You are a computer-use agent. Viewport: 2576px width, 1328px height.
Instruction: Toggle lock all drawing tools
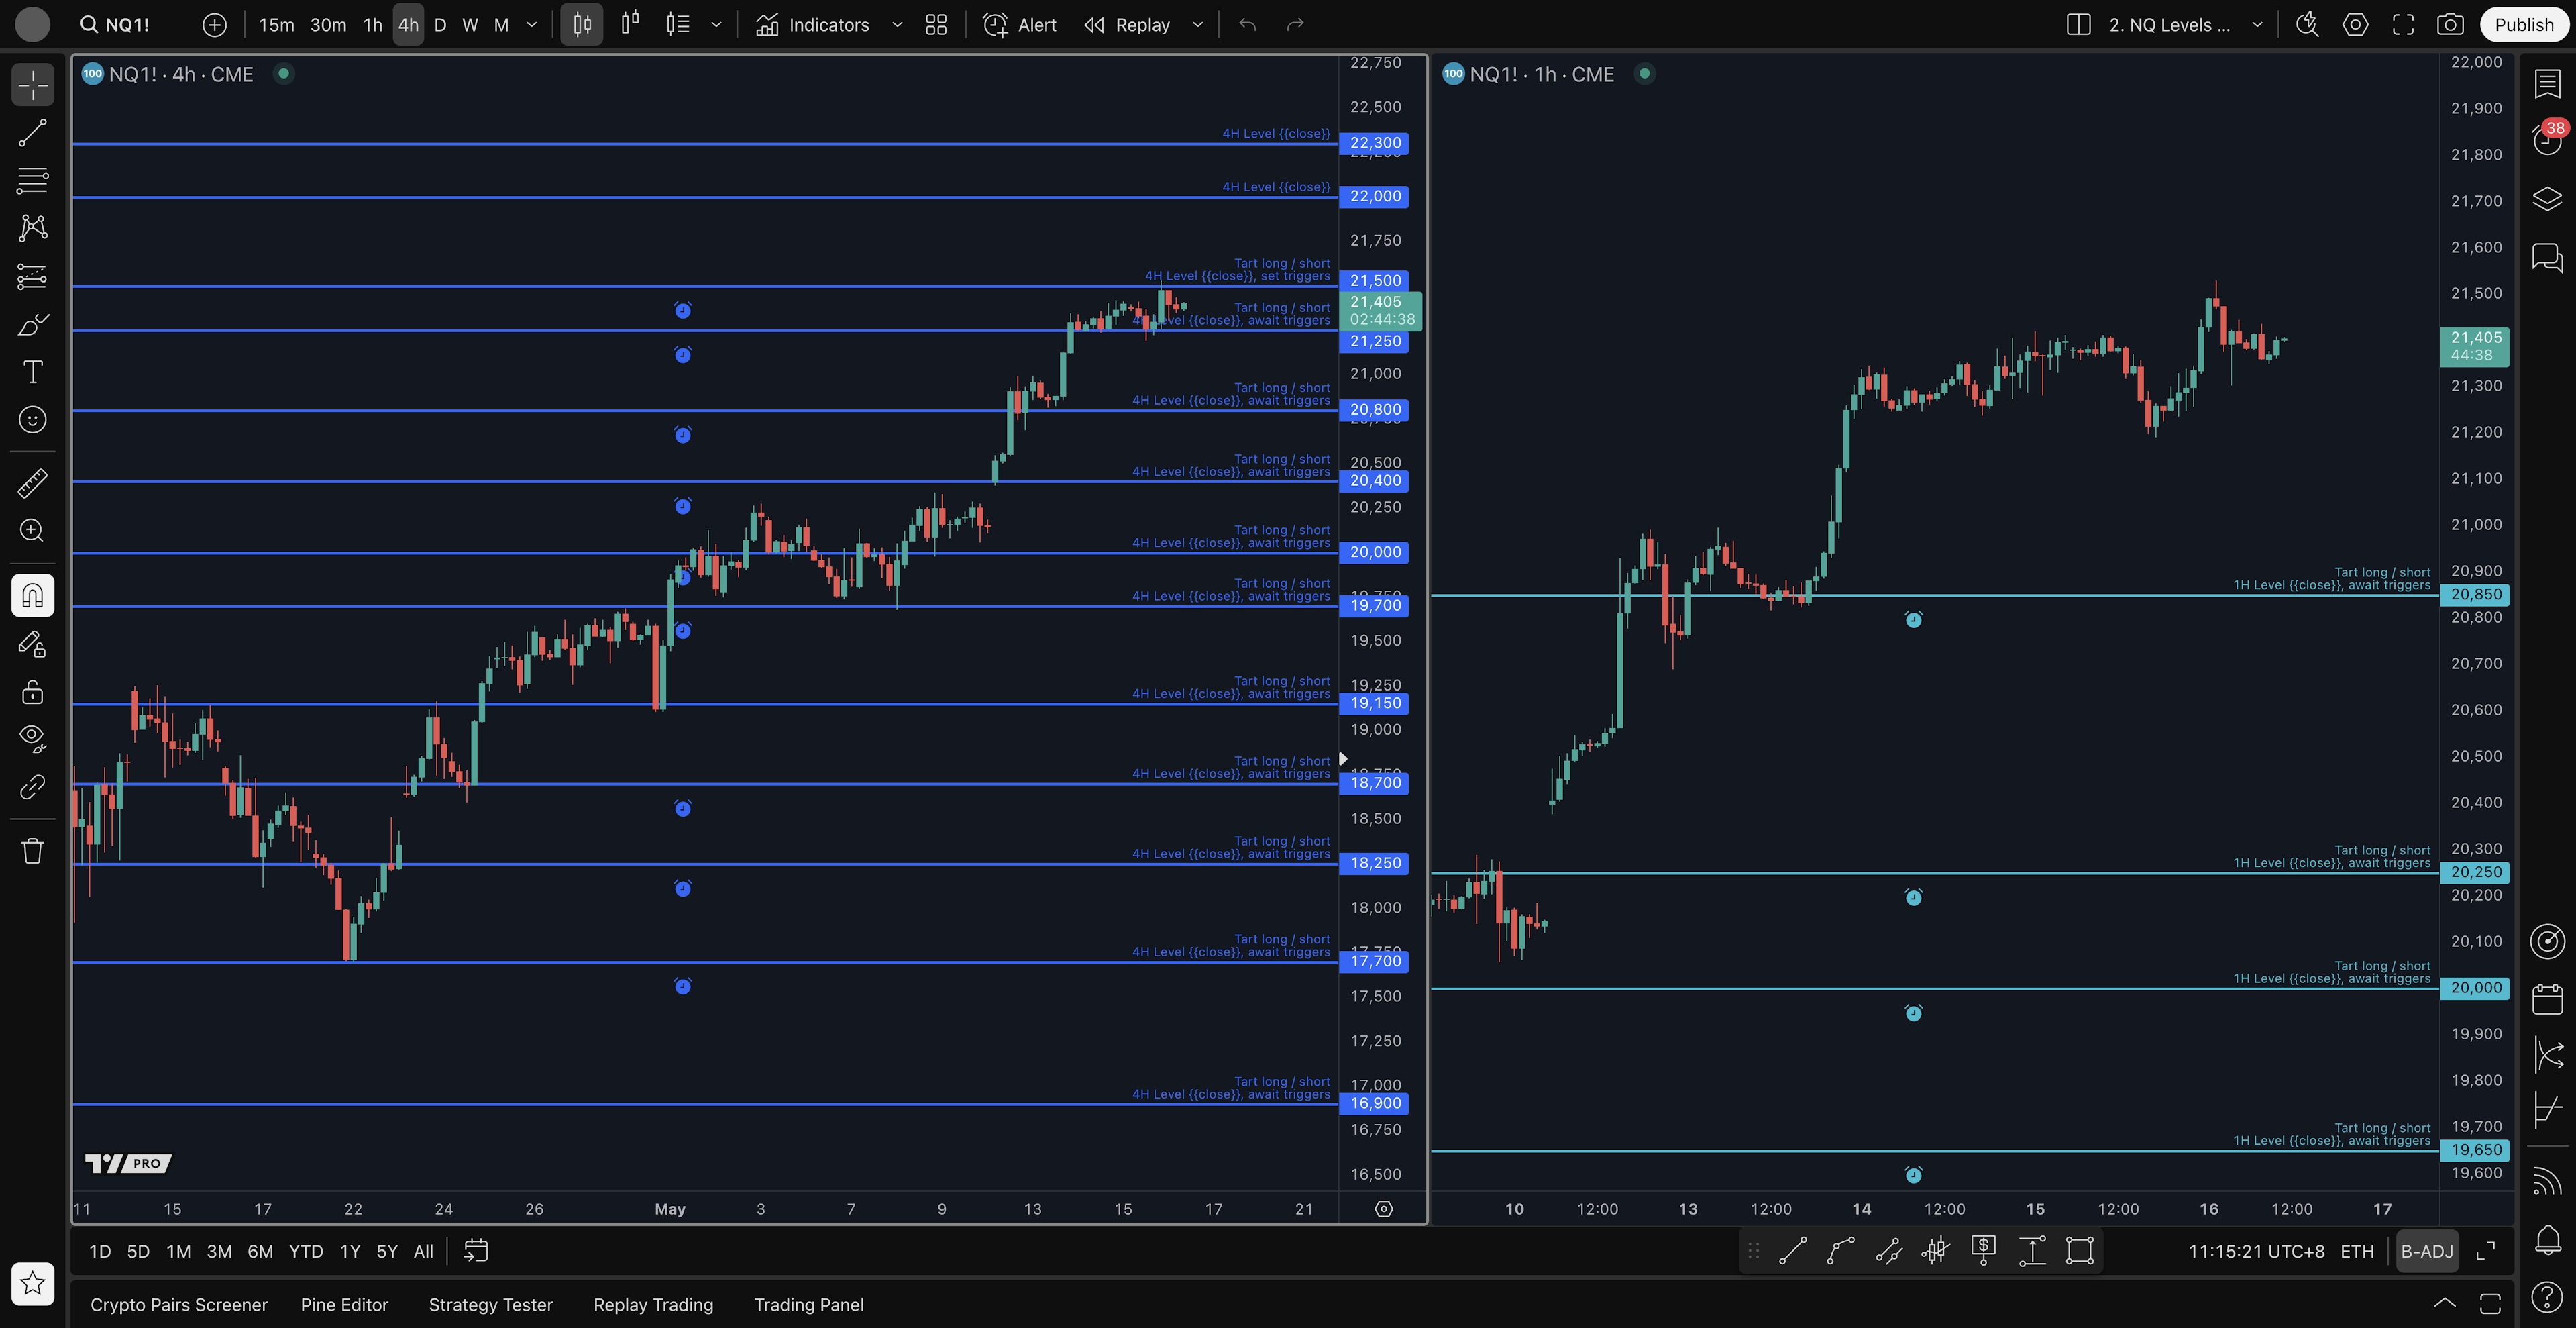(x=32, y=692)
